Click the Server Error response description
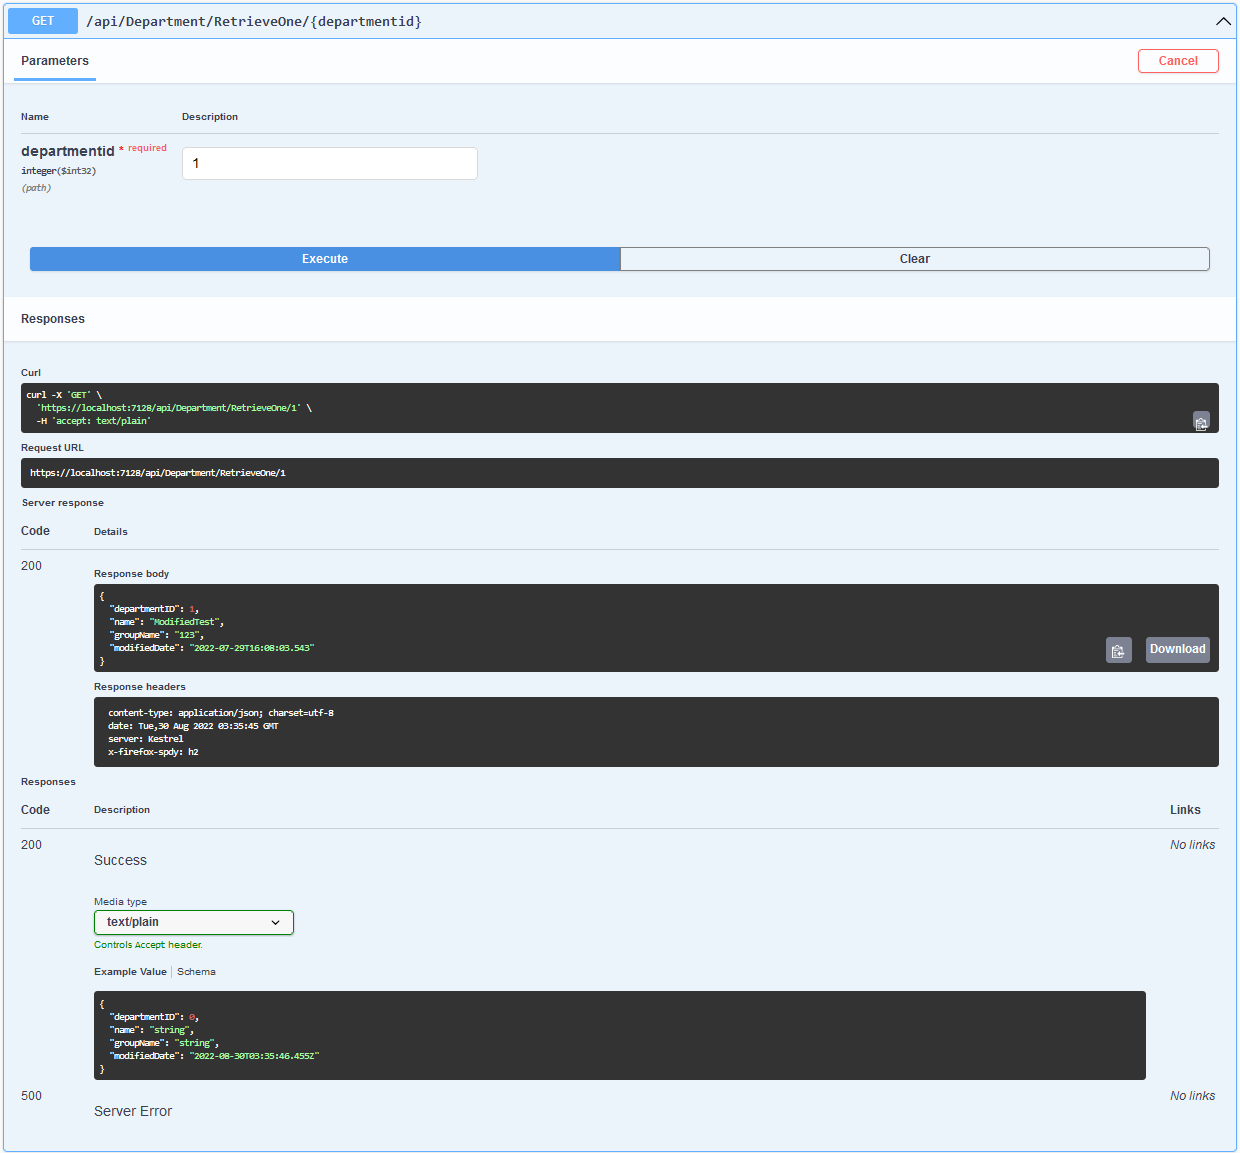The image size is (1240, 1153). tap(133, 1111)
